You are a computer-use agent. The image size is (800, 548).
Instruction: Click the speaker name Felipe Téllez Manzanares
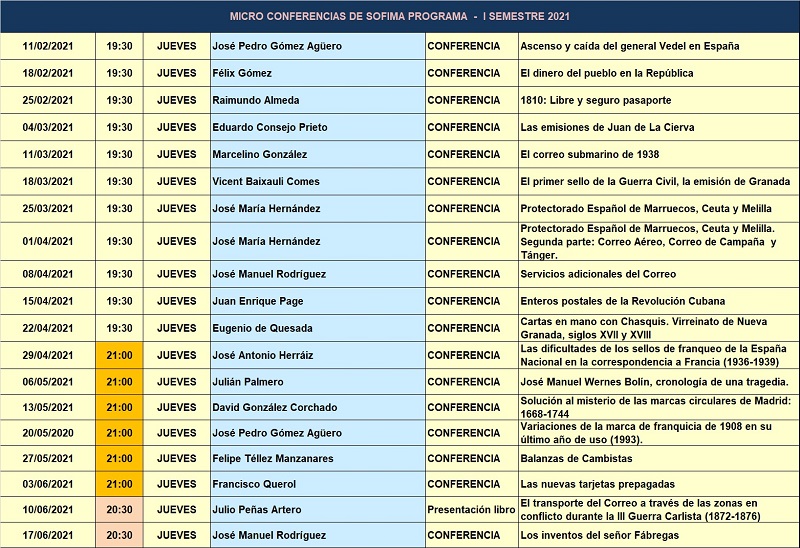pyautogui.click(x=273, y=458)
